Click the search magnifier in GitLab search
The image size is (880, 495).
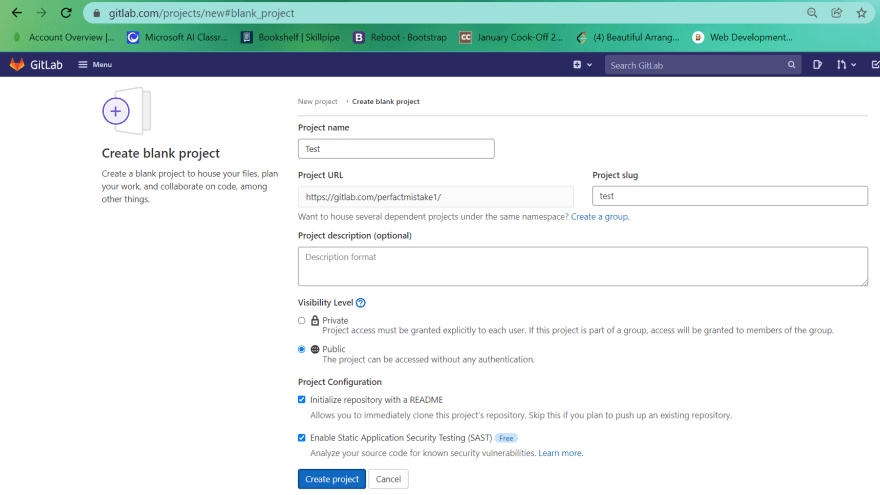(x=791, y=65)
